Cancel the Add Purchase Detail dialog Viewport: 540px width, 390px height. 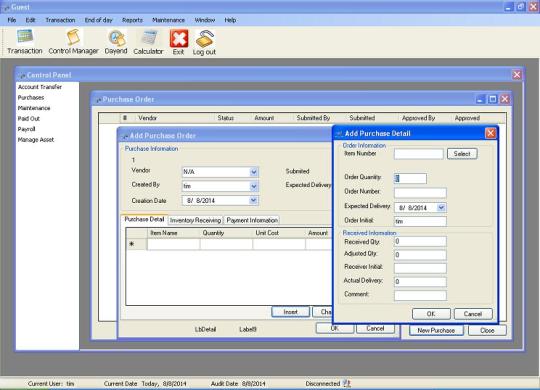[472, 314]
